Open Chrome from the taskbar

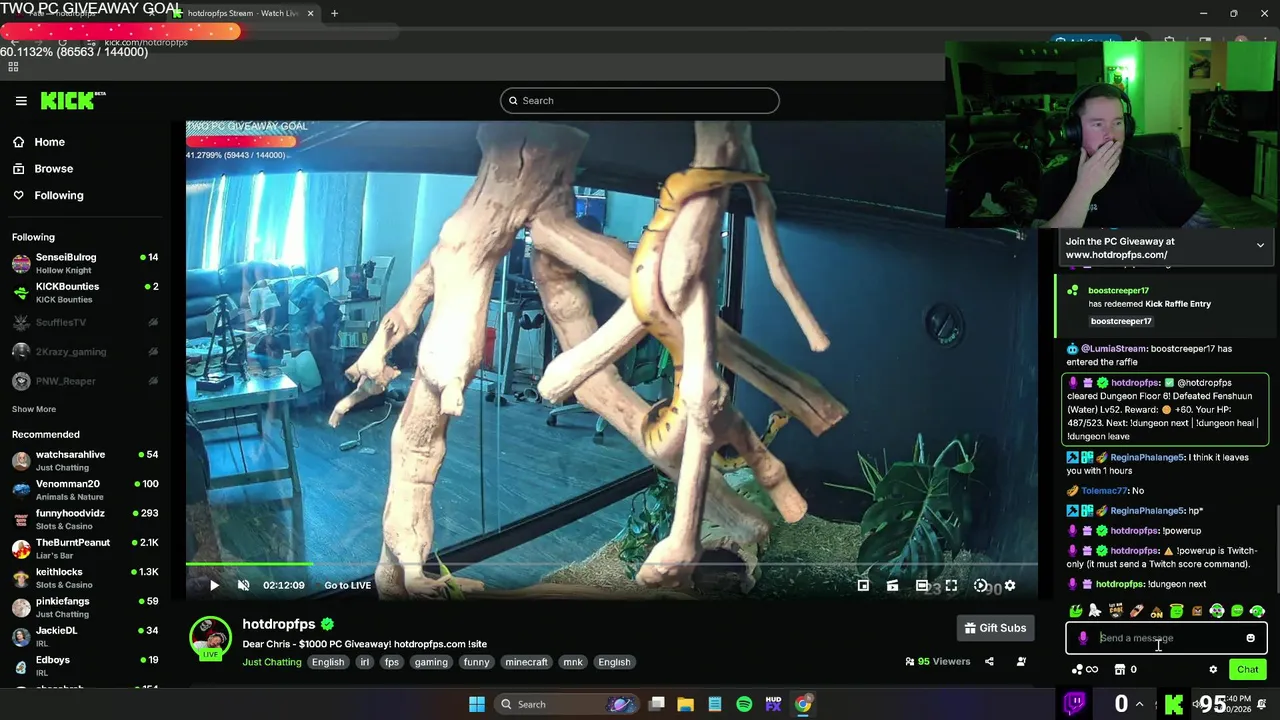point(803,704)
